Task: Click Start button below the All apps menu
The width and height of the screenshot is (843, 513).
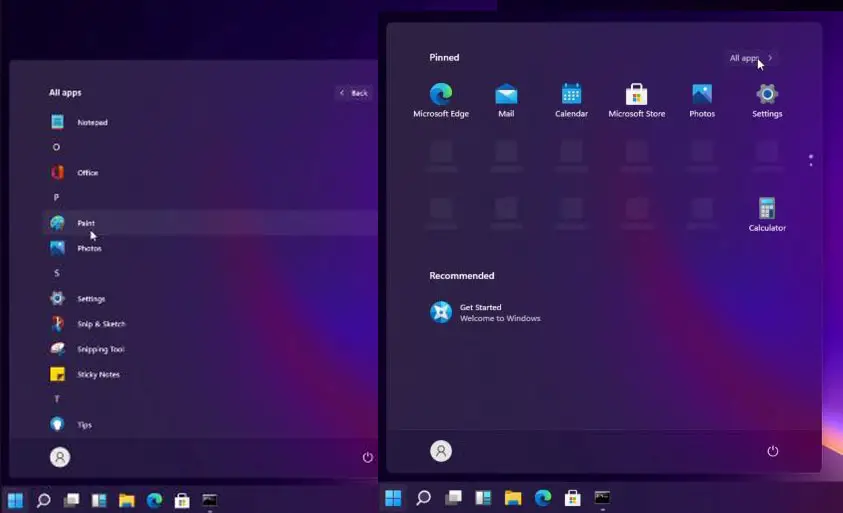Action: pos(16,500)
